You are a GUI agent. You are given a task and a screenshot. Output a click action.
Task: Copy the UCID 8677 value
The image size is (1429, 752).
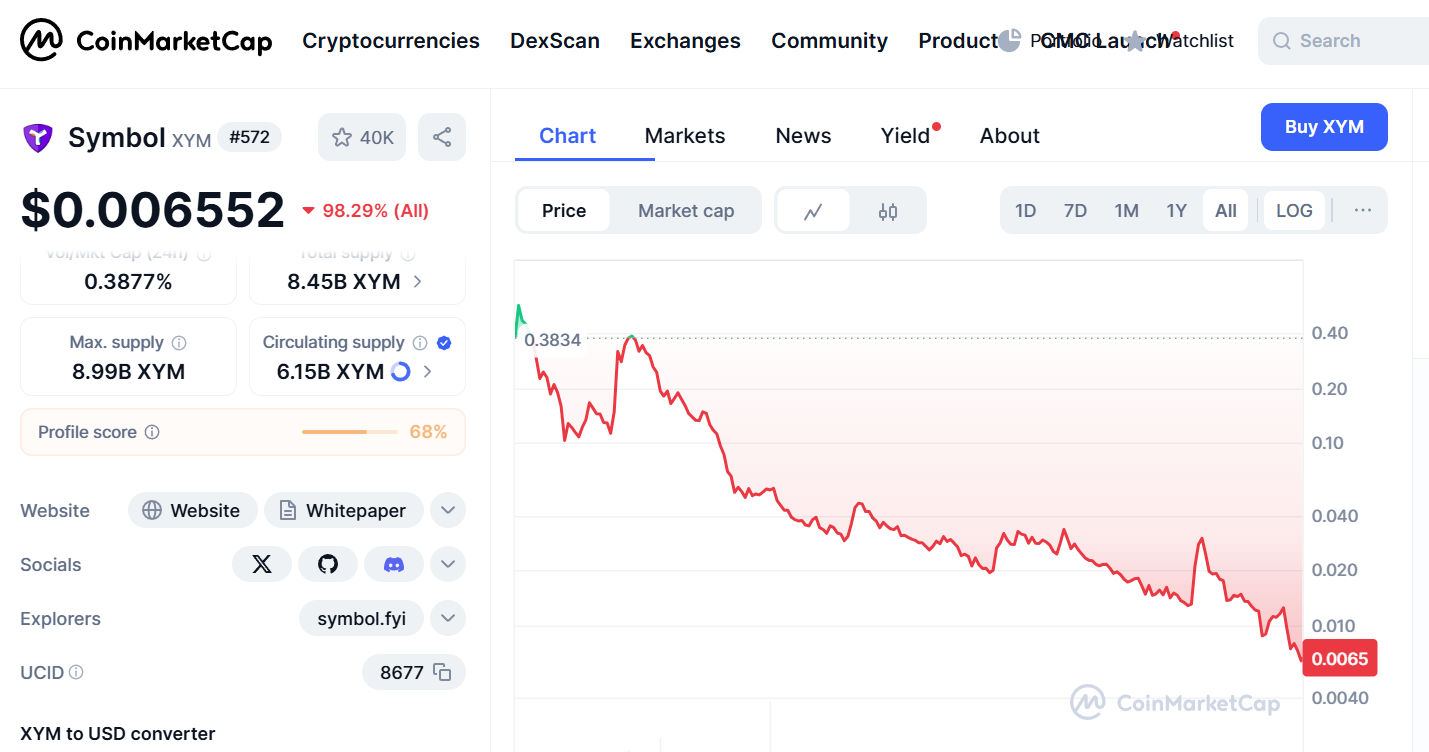442,673
